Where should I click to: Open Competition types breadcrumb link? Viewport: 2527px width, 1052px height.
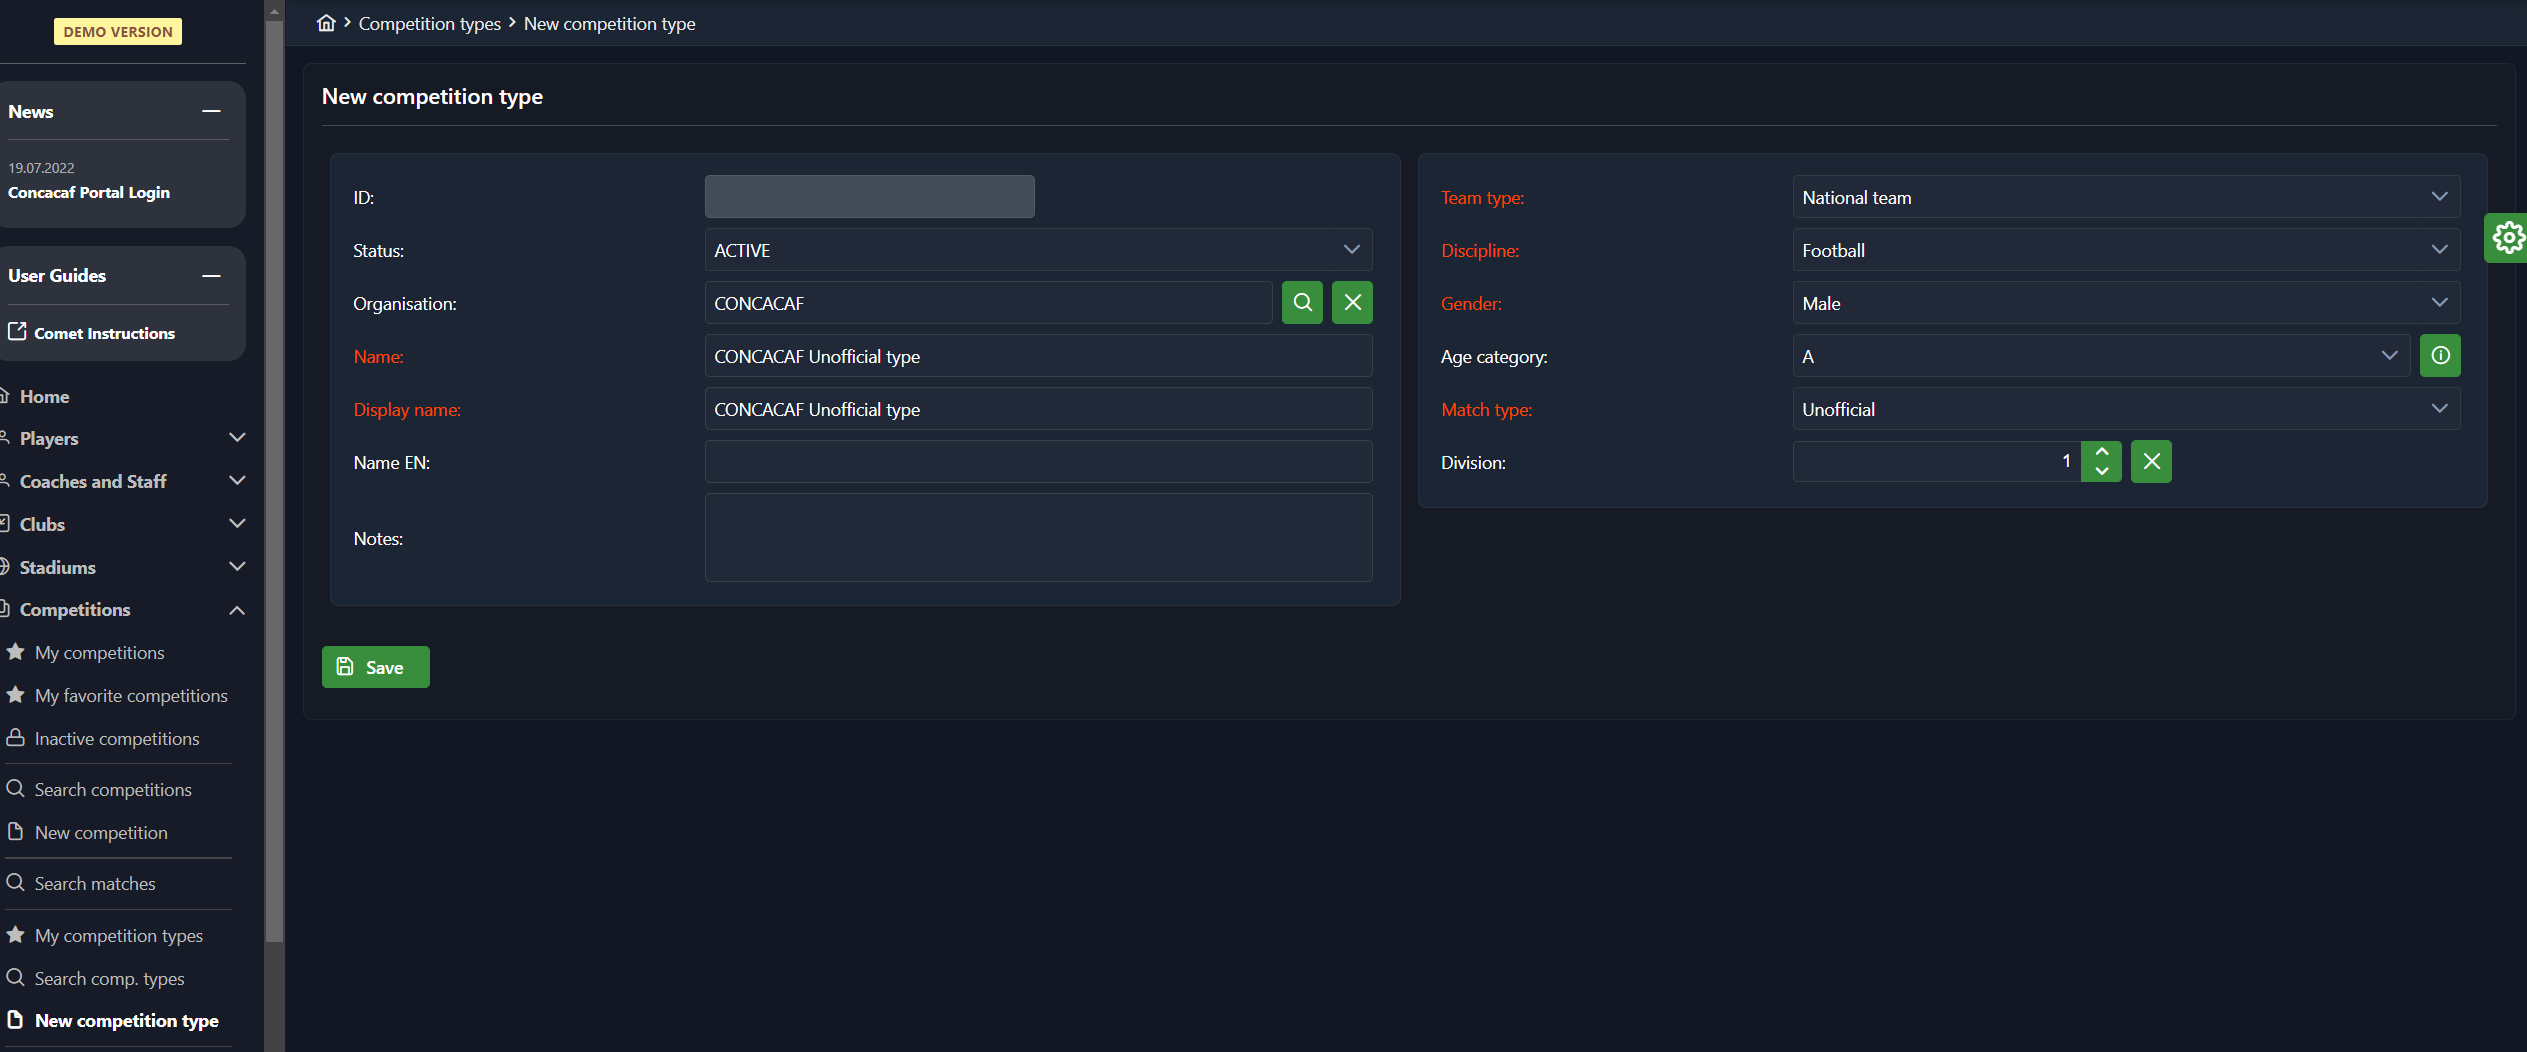point(429,23)
